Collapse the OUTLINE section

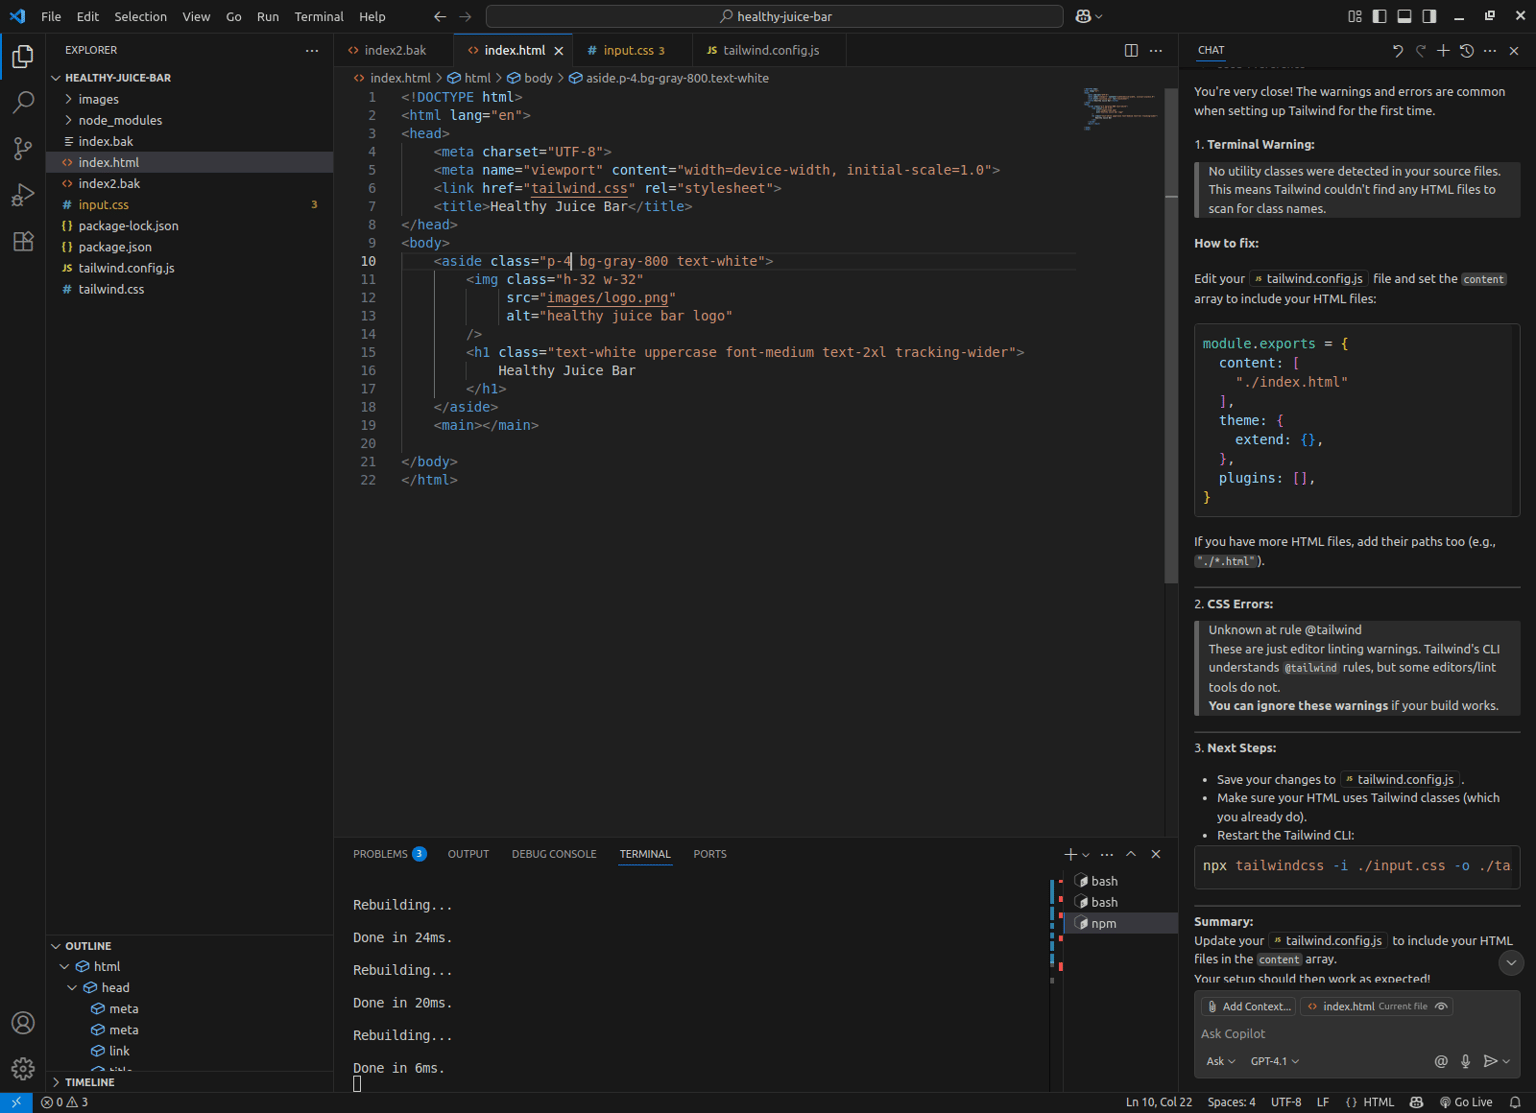point(56,946)
